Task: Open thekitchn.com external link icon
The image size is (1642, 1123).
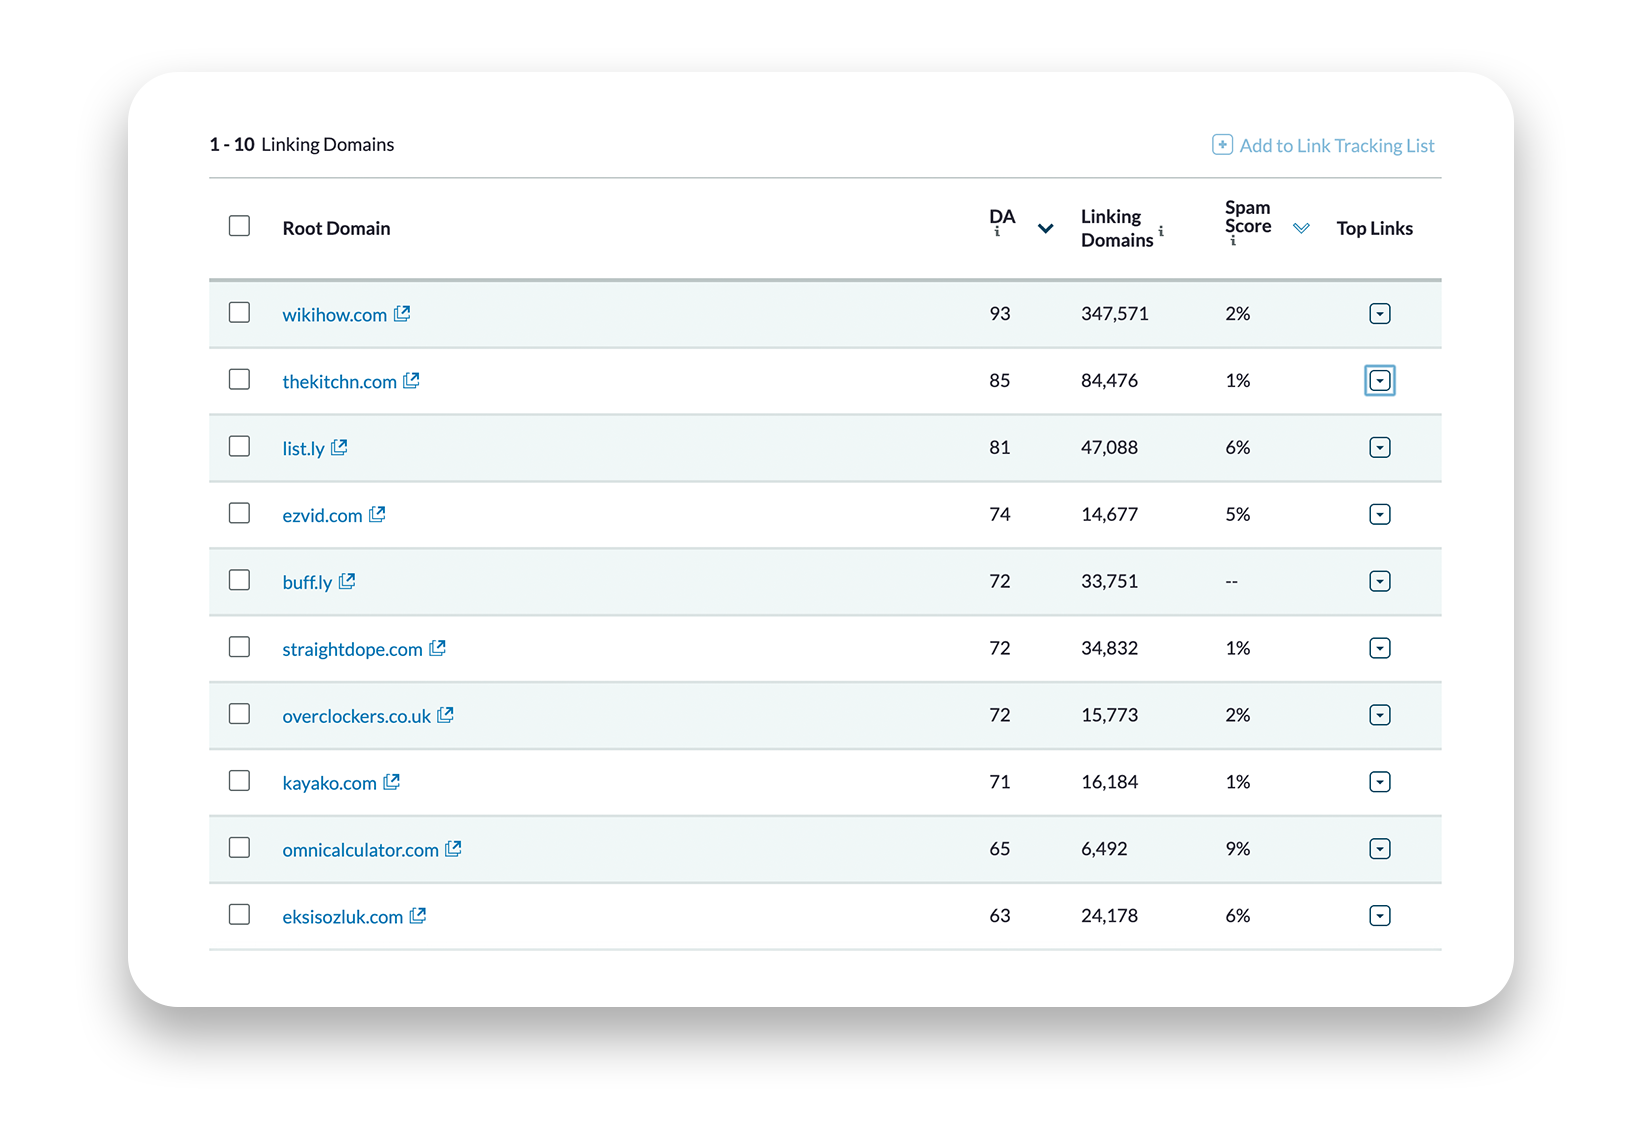Action: click(x=412, y=380)
